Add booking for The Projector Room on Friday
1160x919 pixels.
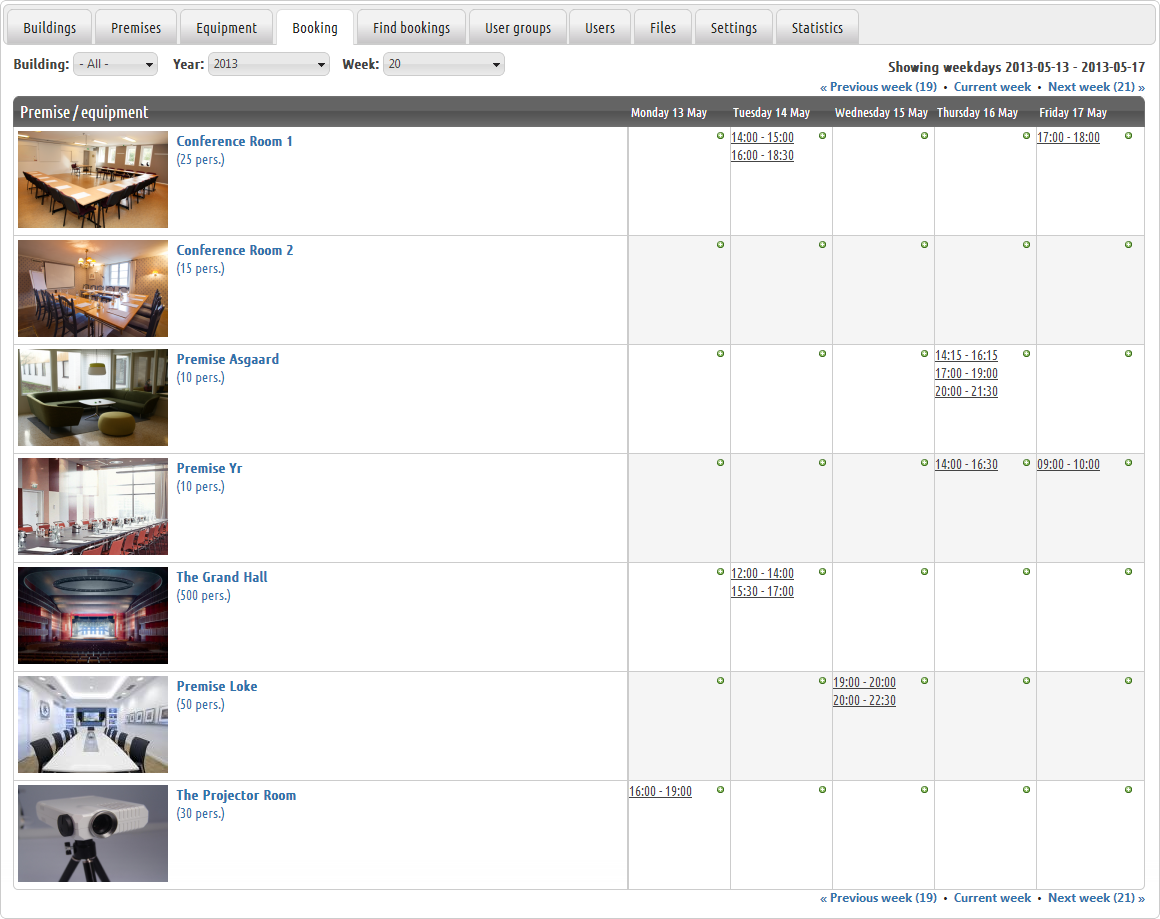coord(1129,790)
